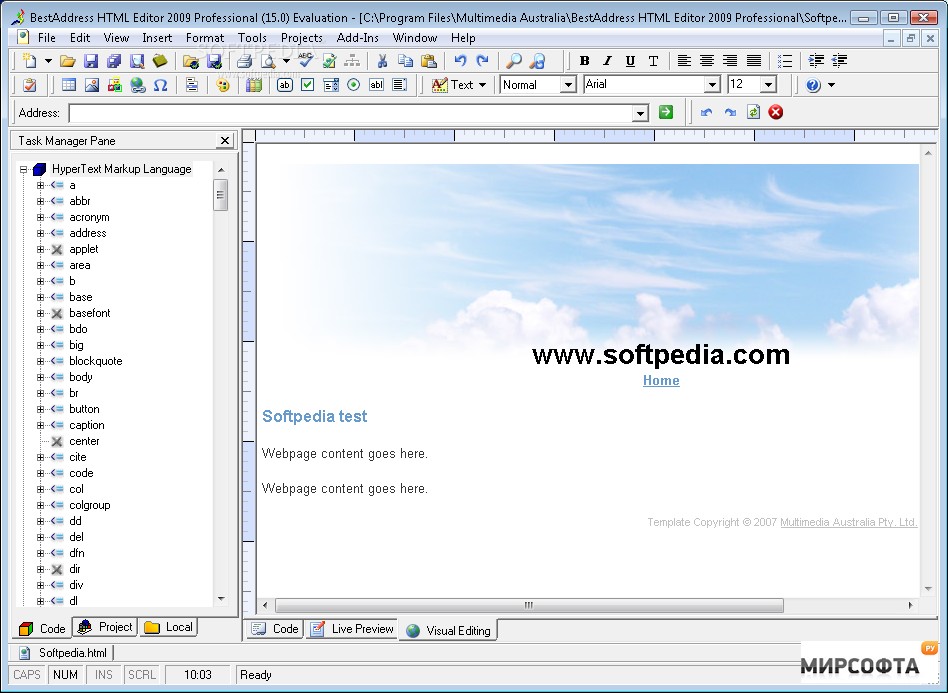Switch to the Project pane tab

click(x=105, y=627)
